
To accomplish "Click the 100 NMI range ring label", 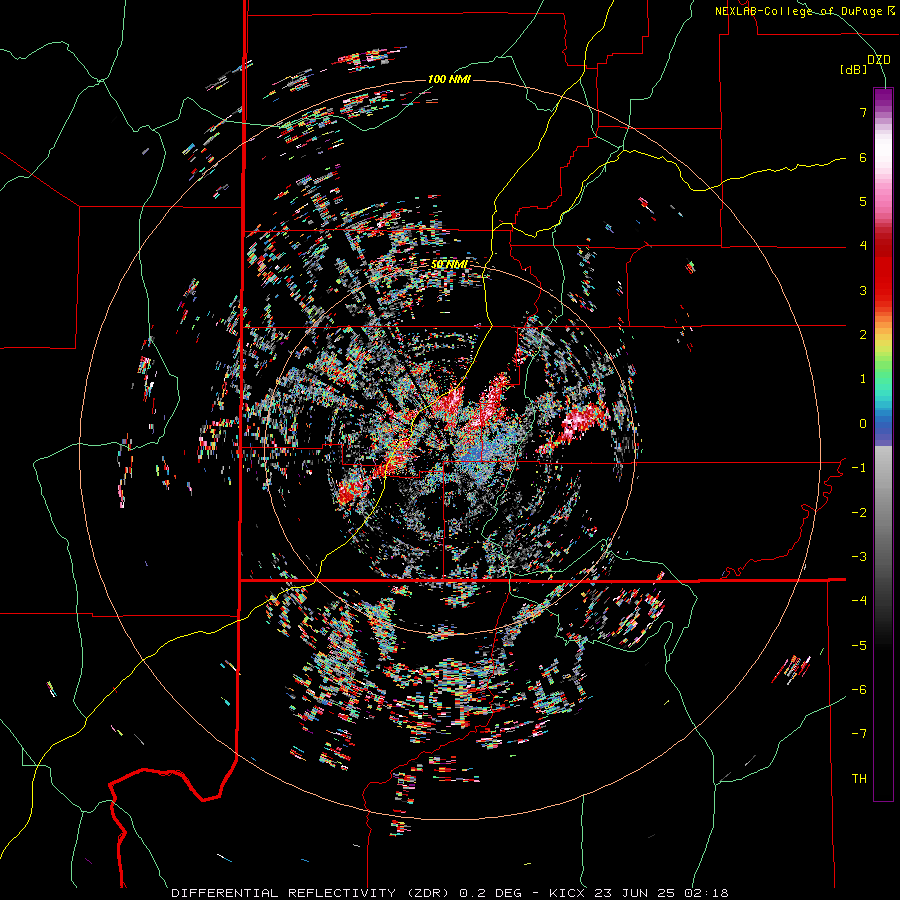I will point(449,79).
